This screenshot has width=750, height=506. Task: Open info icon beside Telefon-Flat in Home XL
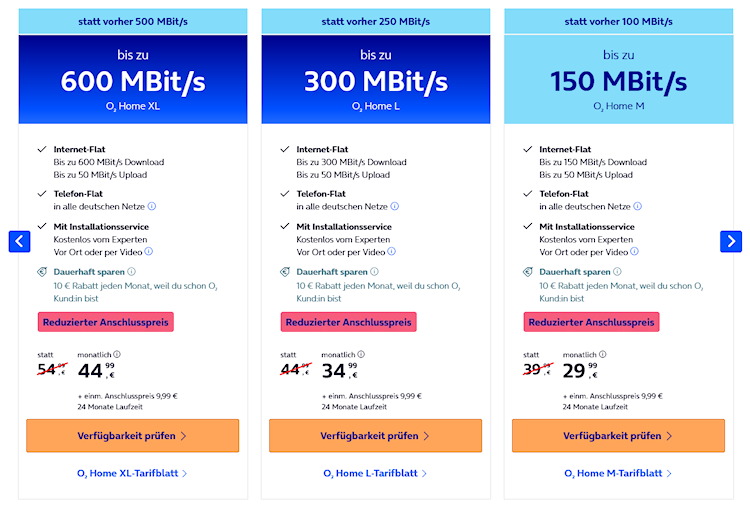click(152, 206)
